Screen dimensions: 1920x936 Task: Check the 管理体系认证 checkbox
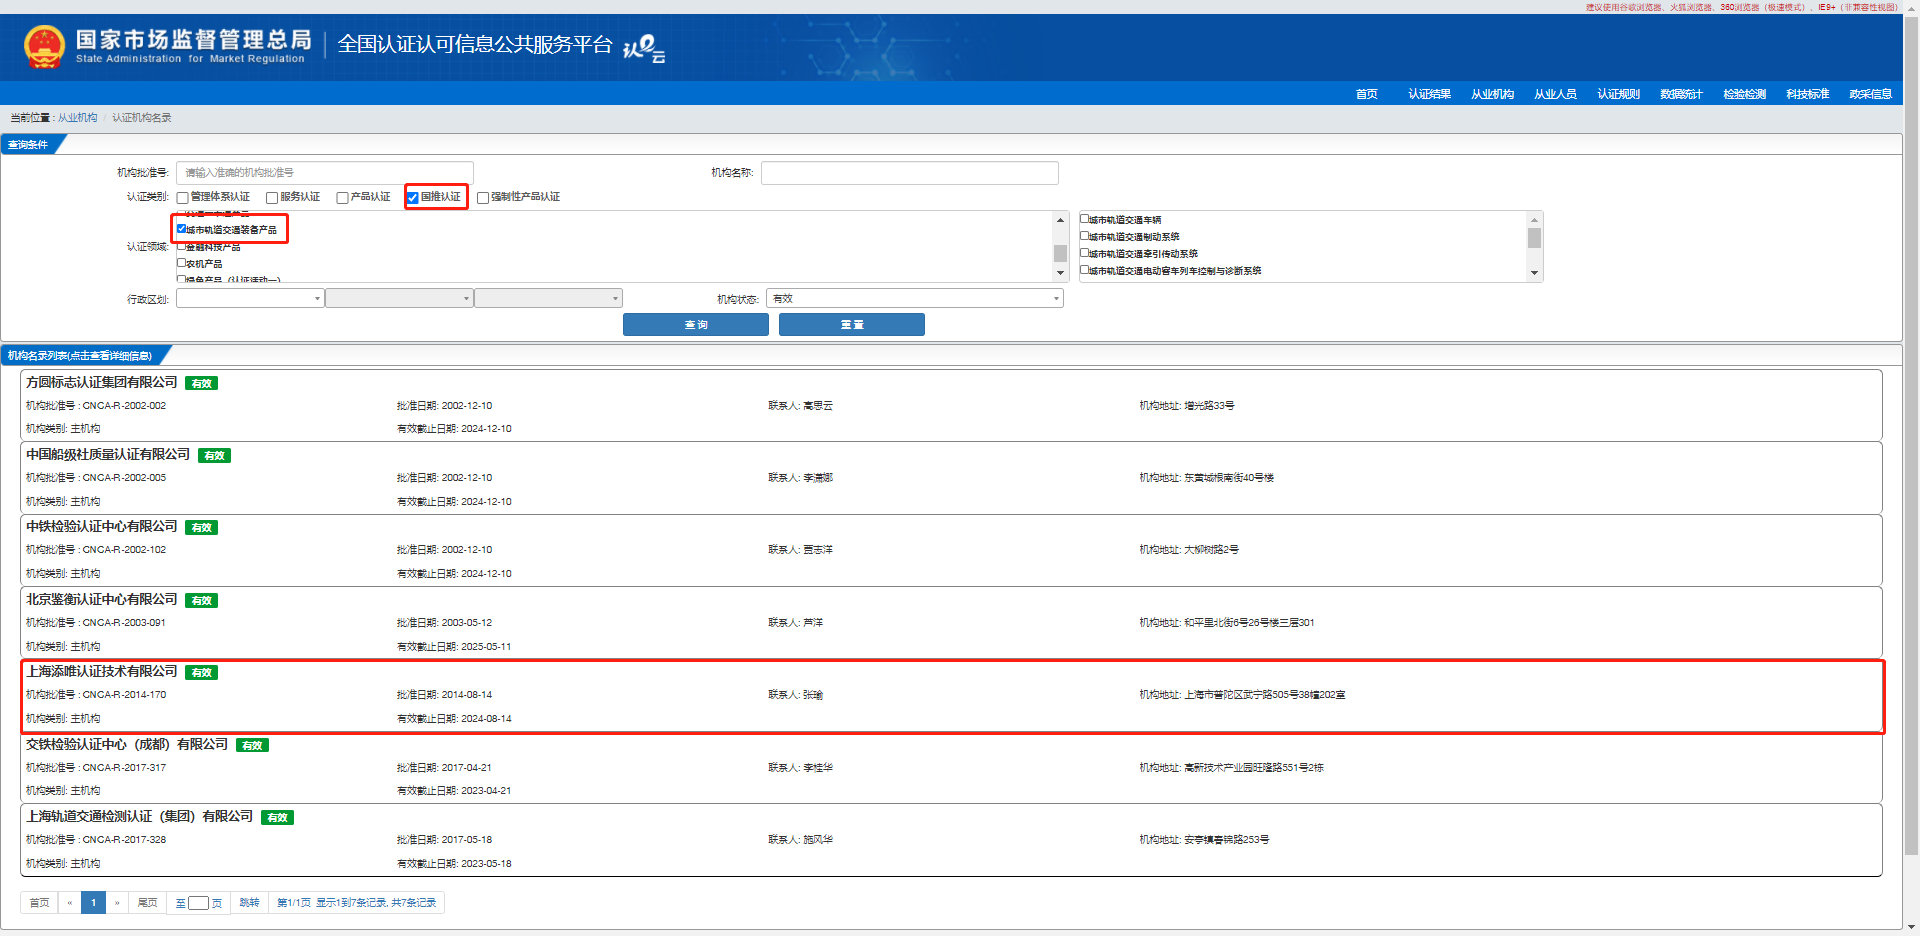coord(183,198)
